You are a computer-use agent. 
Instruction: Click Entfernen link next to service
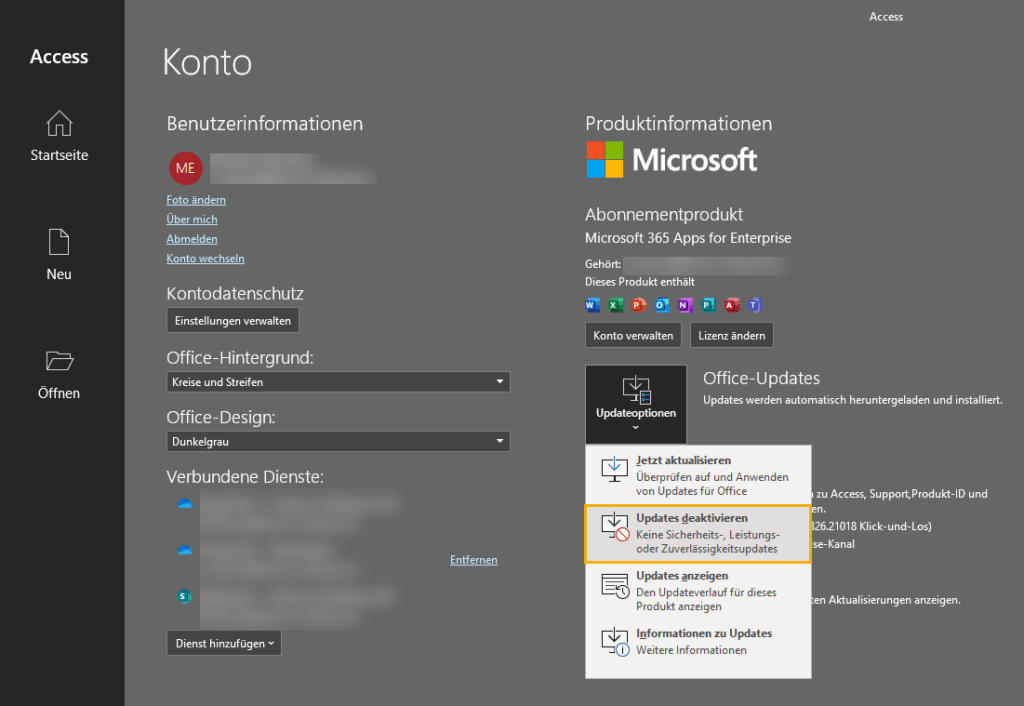pos(473,560)
